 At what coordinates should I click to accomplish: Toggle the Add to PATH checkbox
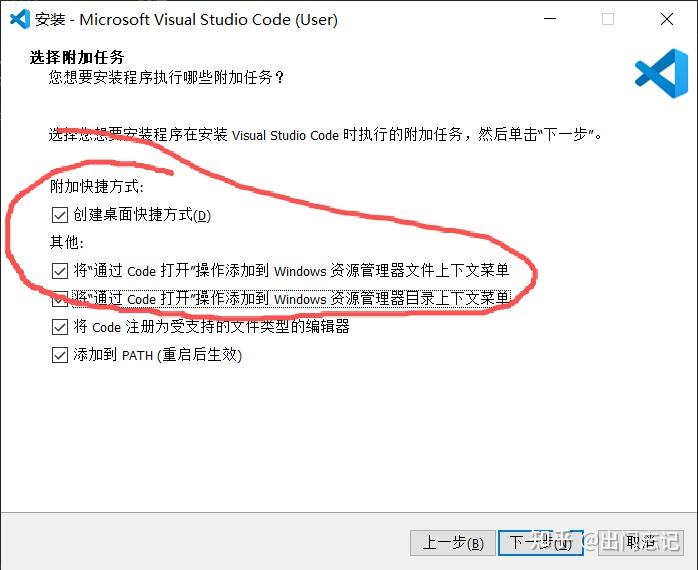tap(60, 355)
